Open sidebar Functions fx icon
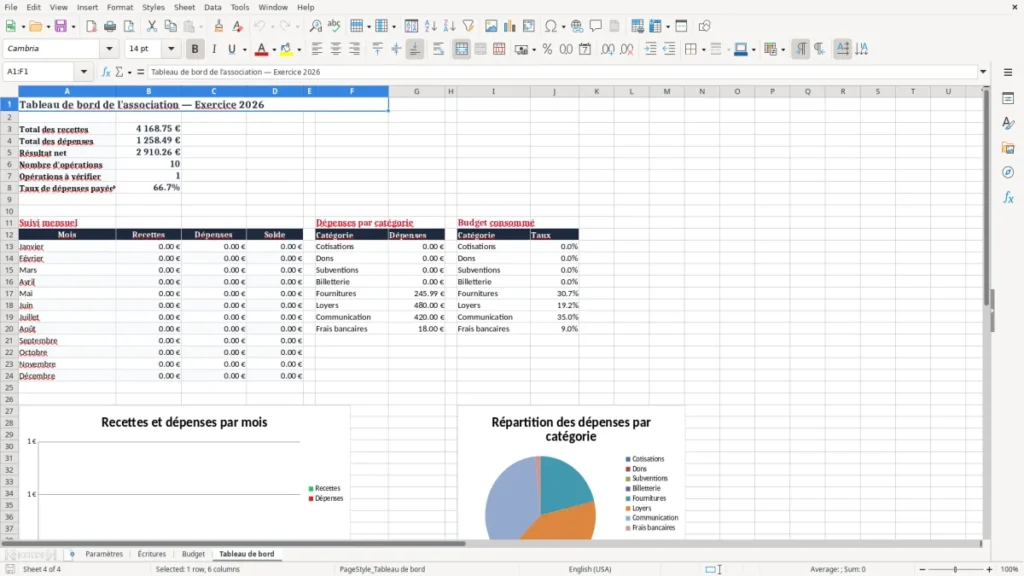This screenshot has width=1024, height=576. coord(1008,197)
